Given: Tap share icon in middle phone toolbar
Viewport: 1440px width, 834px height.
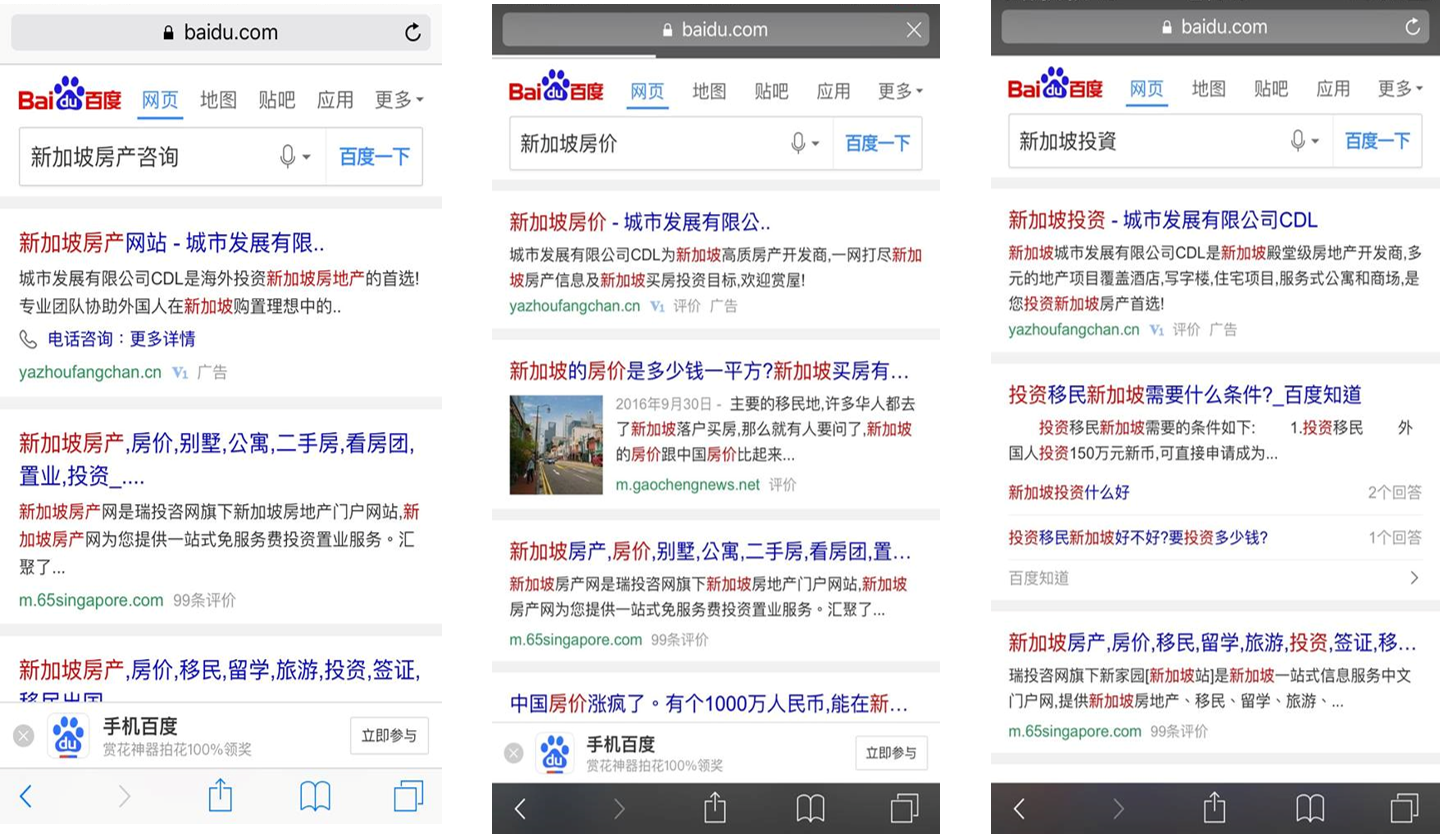Looking at the screenshot, I should [714, 806].
